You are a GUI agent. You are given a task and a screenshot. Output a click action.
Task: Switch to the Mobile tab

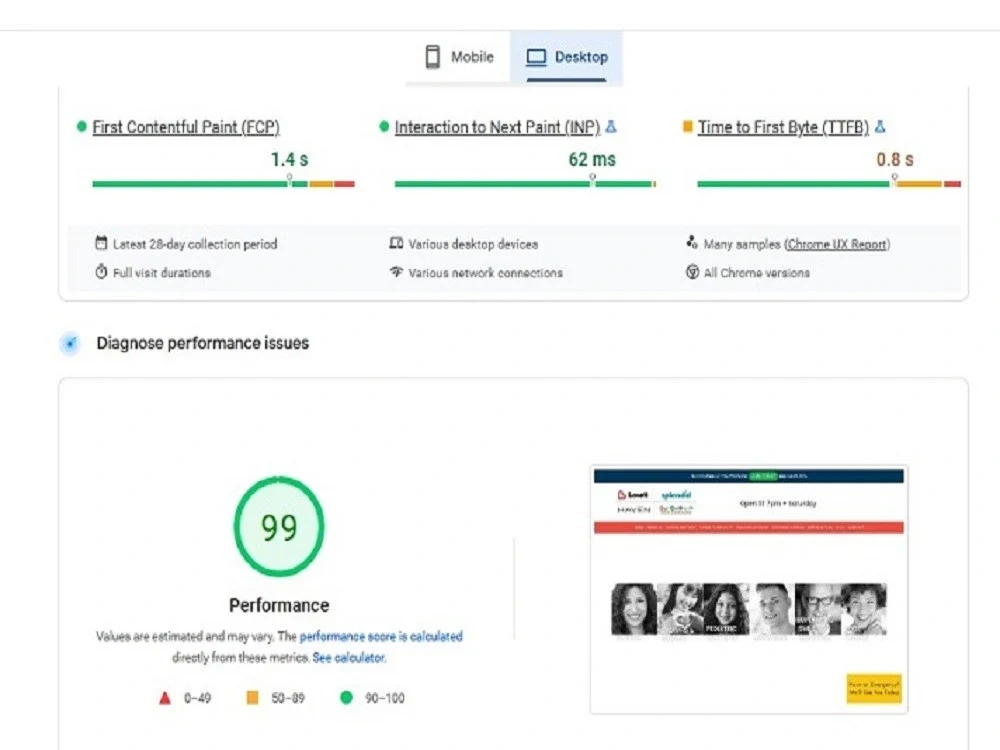pos(459,57)
